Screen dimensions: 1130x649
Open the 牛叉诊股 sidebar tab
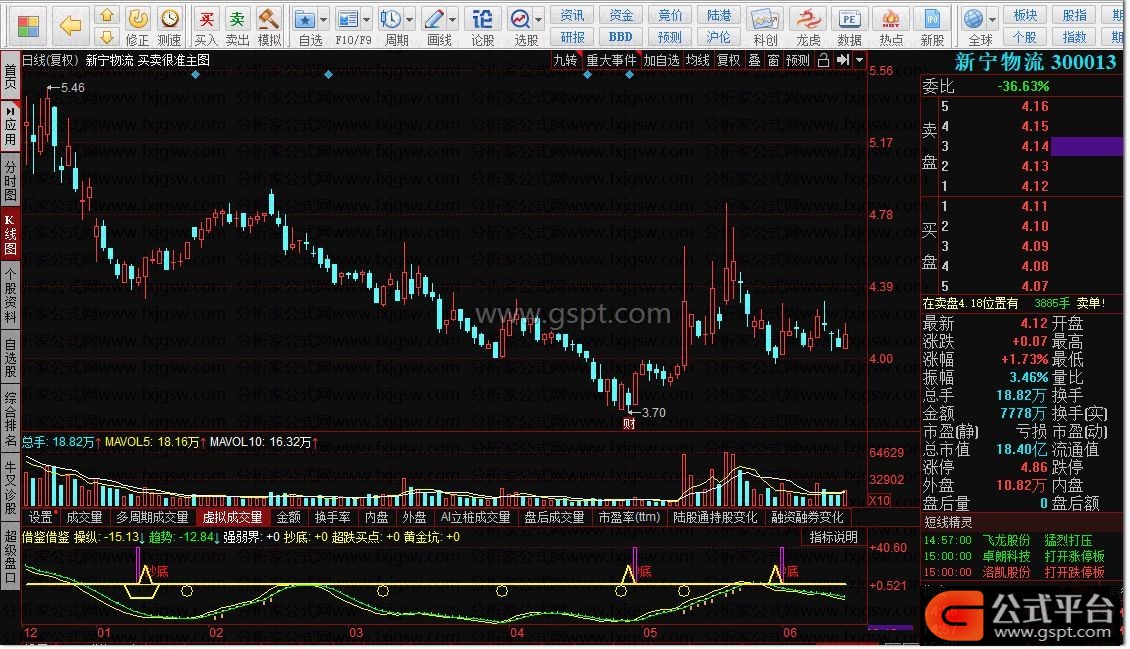tap(10, 488)
